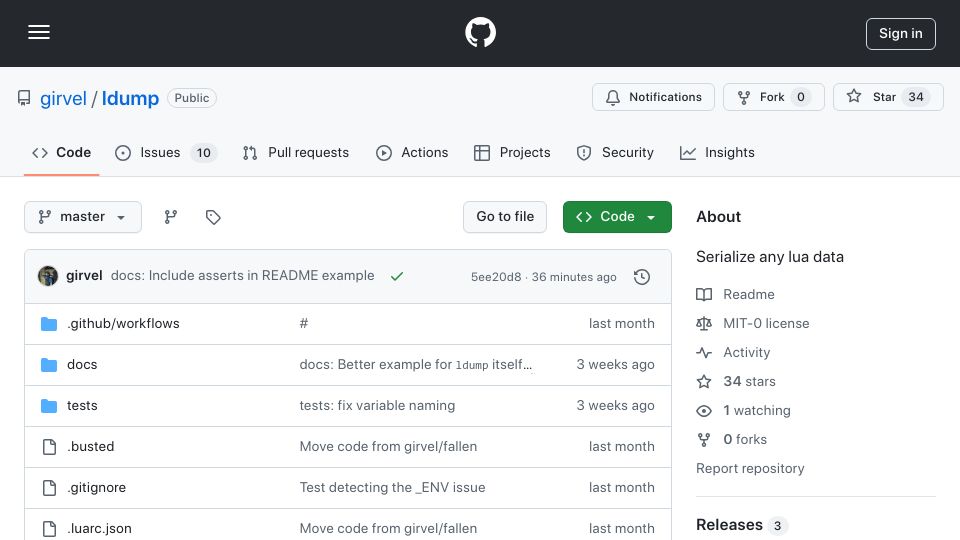Click the Sign in button
The width and height of the screenshot is (960, 540).
pos(901,34)
